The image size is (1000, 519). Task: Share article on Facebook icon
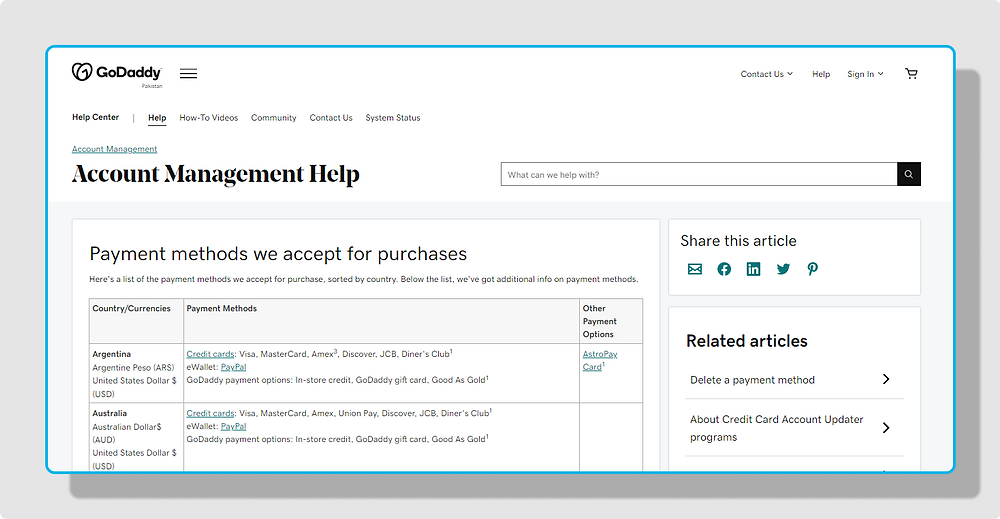tap(724, 269)
